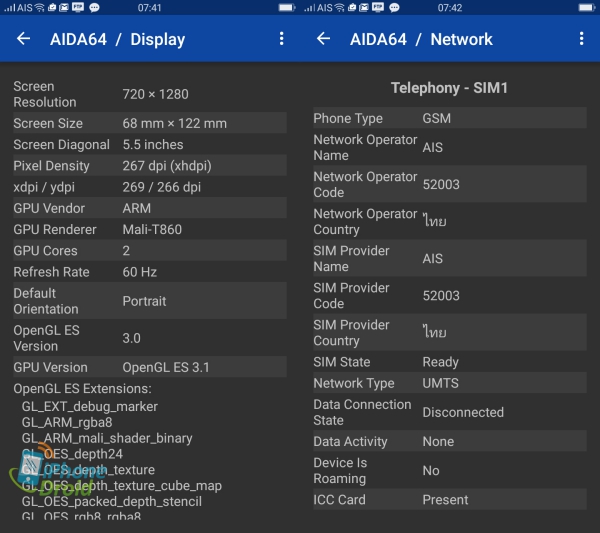Open overflow menu on Network screen

[581, 38]
